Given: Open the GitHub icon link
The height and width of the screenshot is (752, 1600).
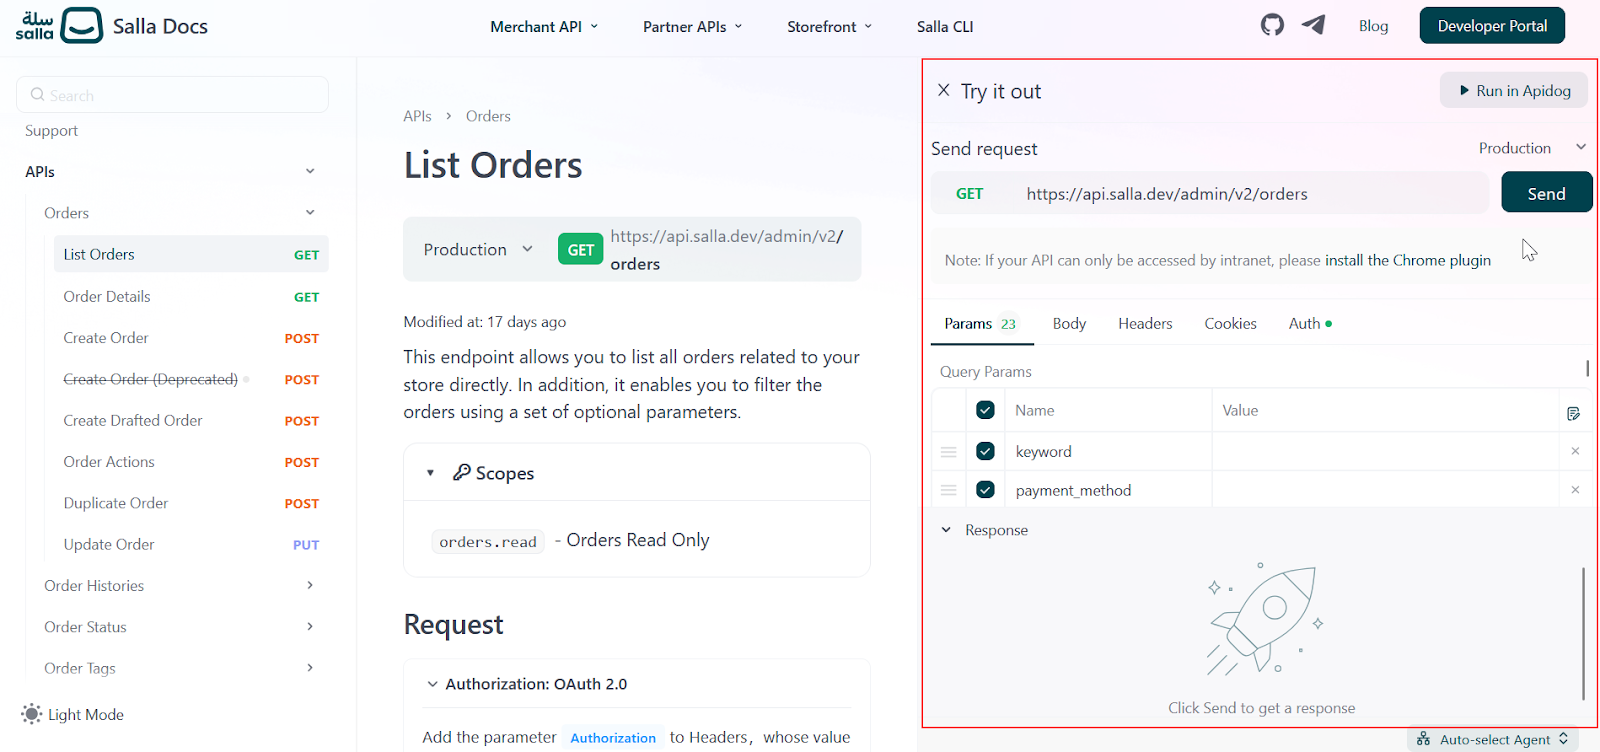Looking at the screenshot, I should 1272,25.
